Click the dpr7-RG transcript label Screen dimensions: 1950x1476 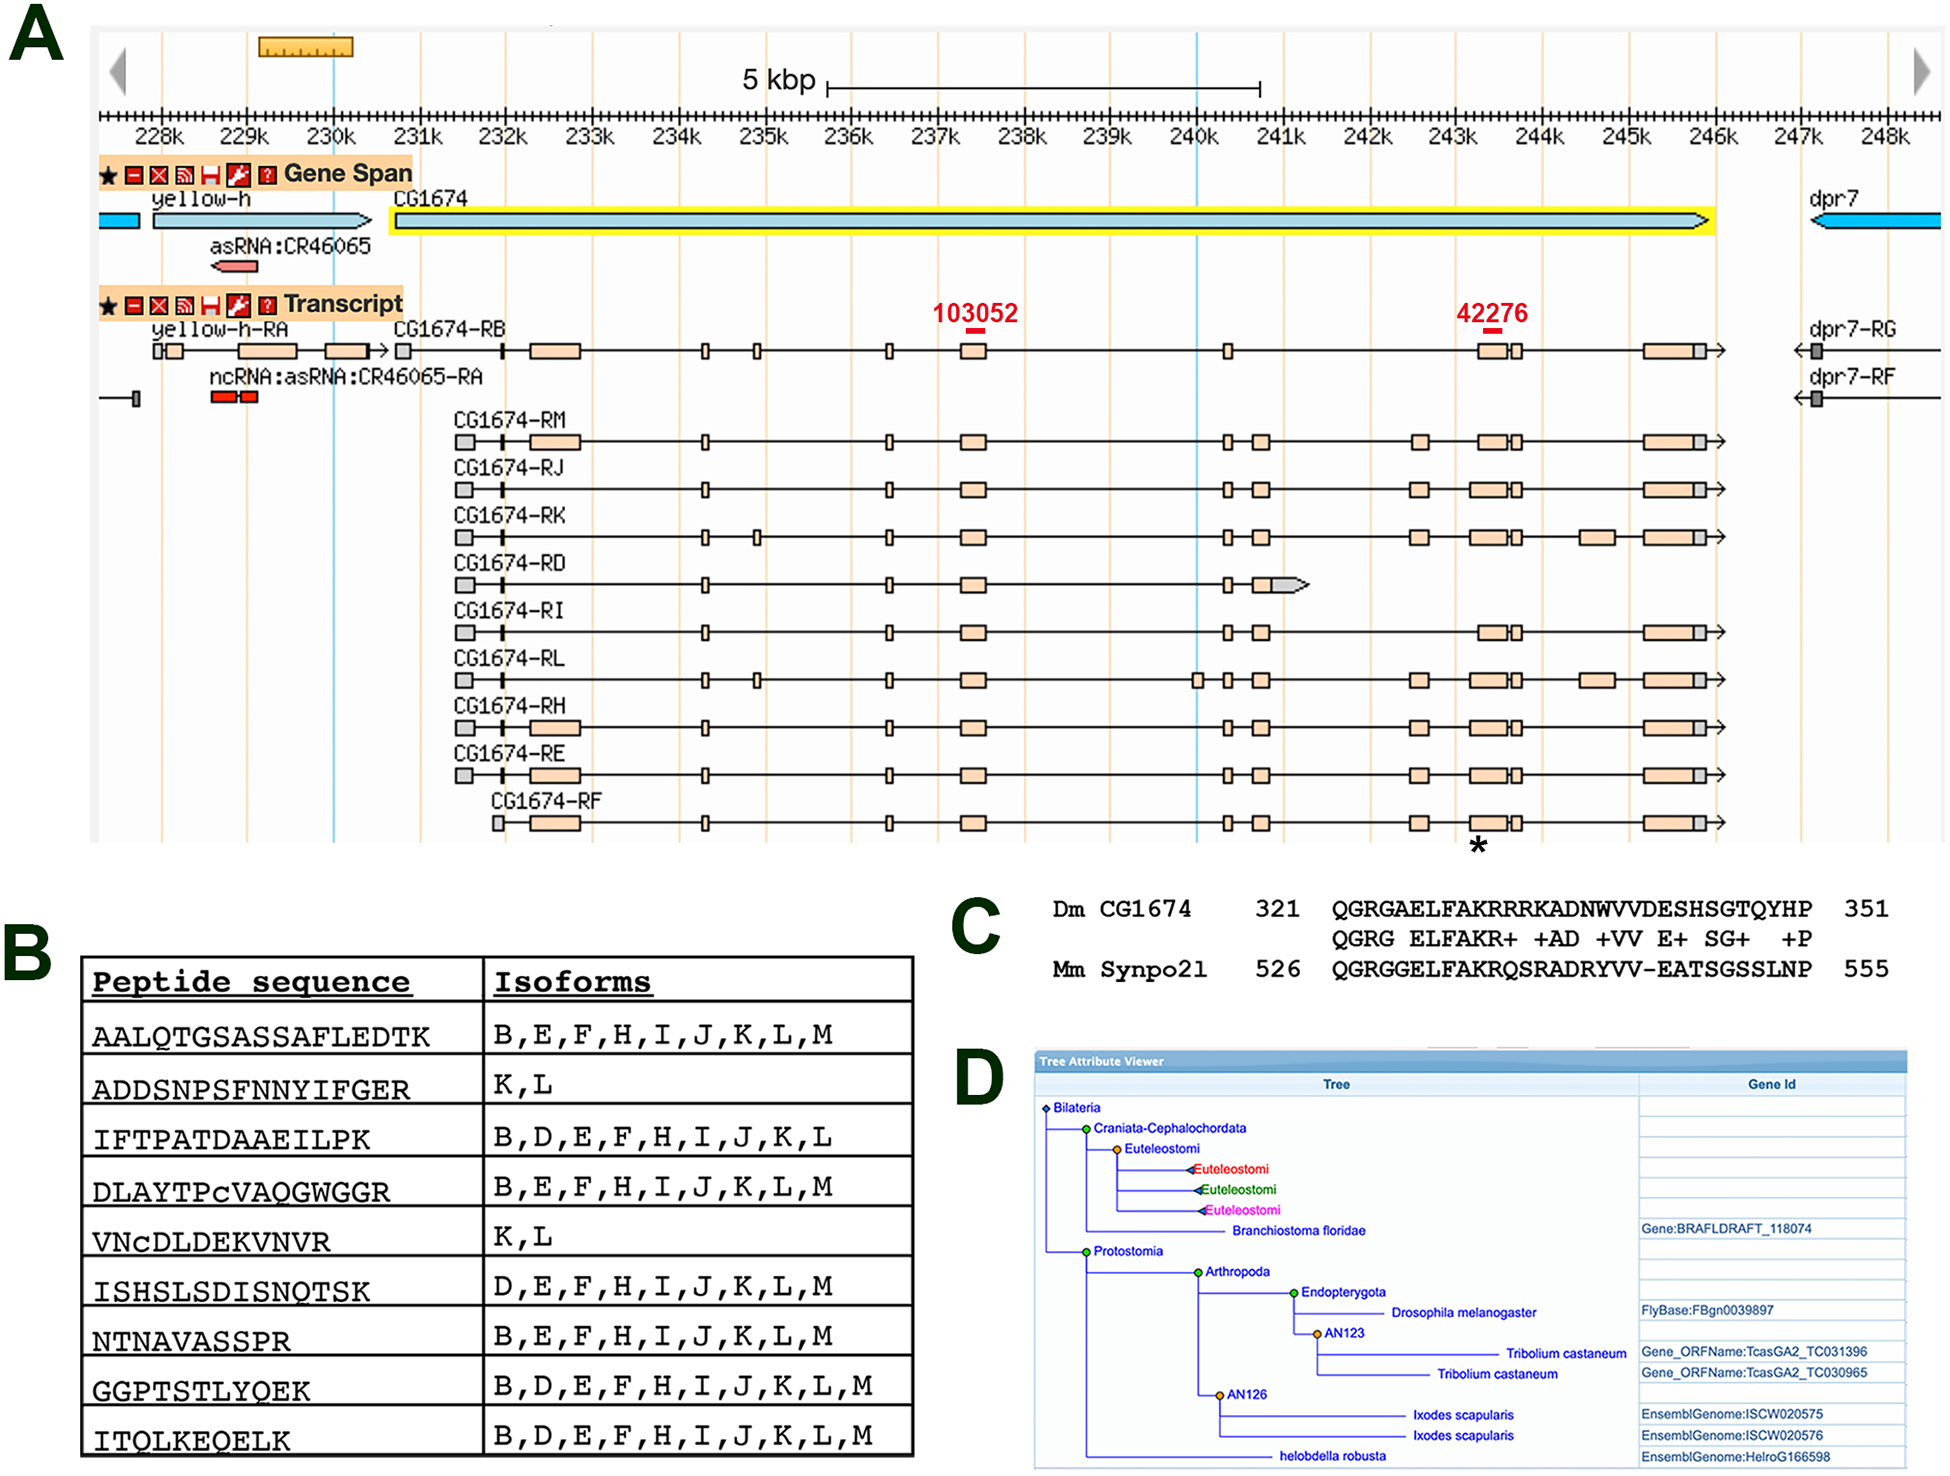tap(1852, 329)
